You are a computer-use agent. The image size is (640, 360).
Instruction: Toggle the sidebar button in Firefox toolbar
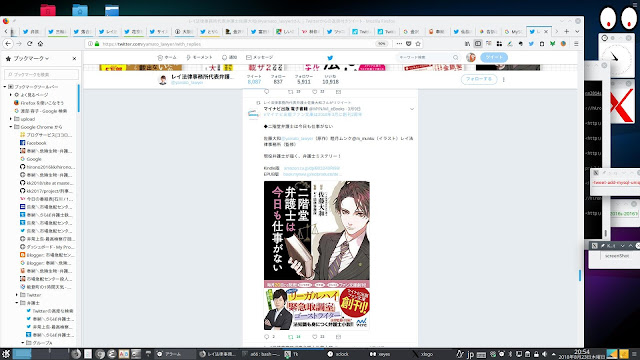(478, 44)
